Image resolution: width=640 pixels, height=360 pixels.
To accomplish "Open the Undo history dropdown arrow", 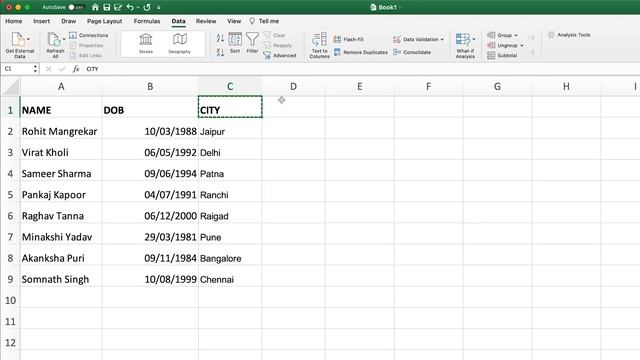I will pos(138,7).
